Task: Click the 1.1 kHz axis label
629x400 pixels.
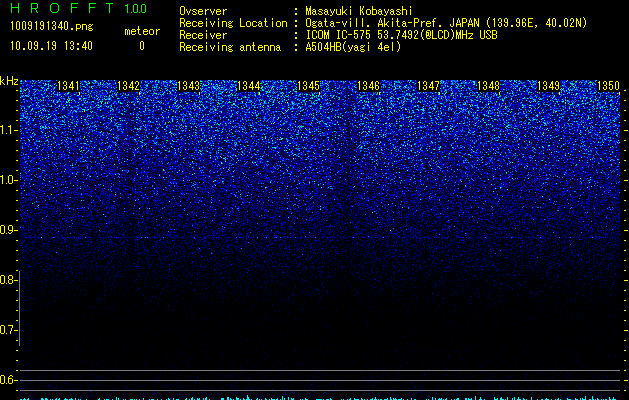Action: [9, 130]
